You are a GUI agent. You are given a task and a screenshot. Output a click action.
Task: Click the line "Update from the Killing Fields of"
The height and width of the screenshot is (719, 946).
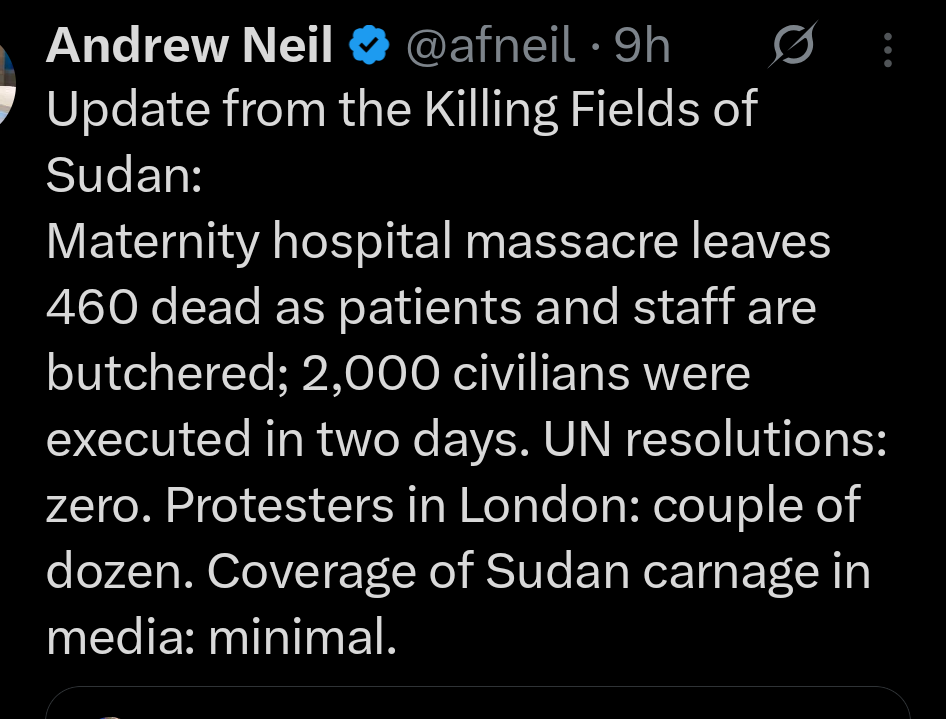(x=401, y=109)
